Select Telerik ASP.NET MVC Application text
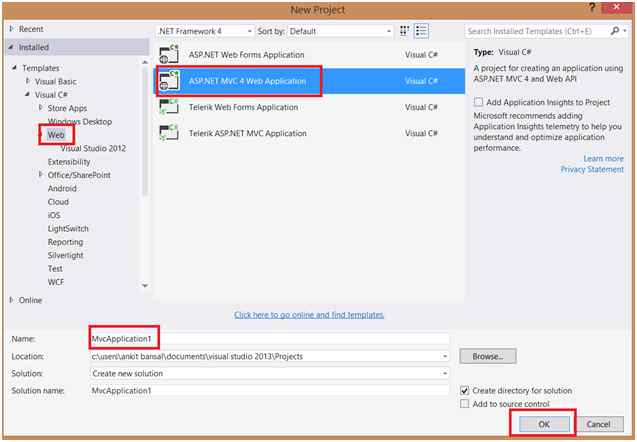 click(247, 133)
